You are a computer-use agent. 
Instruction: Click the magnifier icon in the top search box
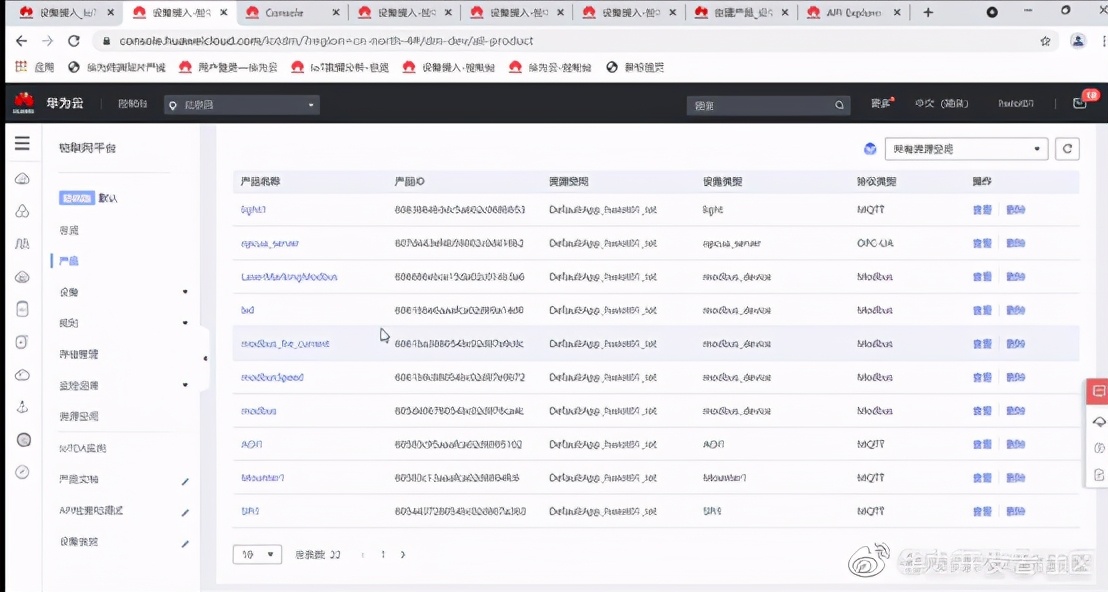pyautogui.click(x=839, y=105)
